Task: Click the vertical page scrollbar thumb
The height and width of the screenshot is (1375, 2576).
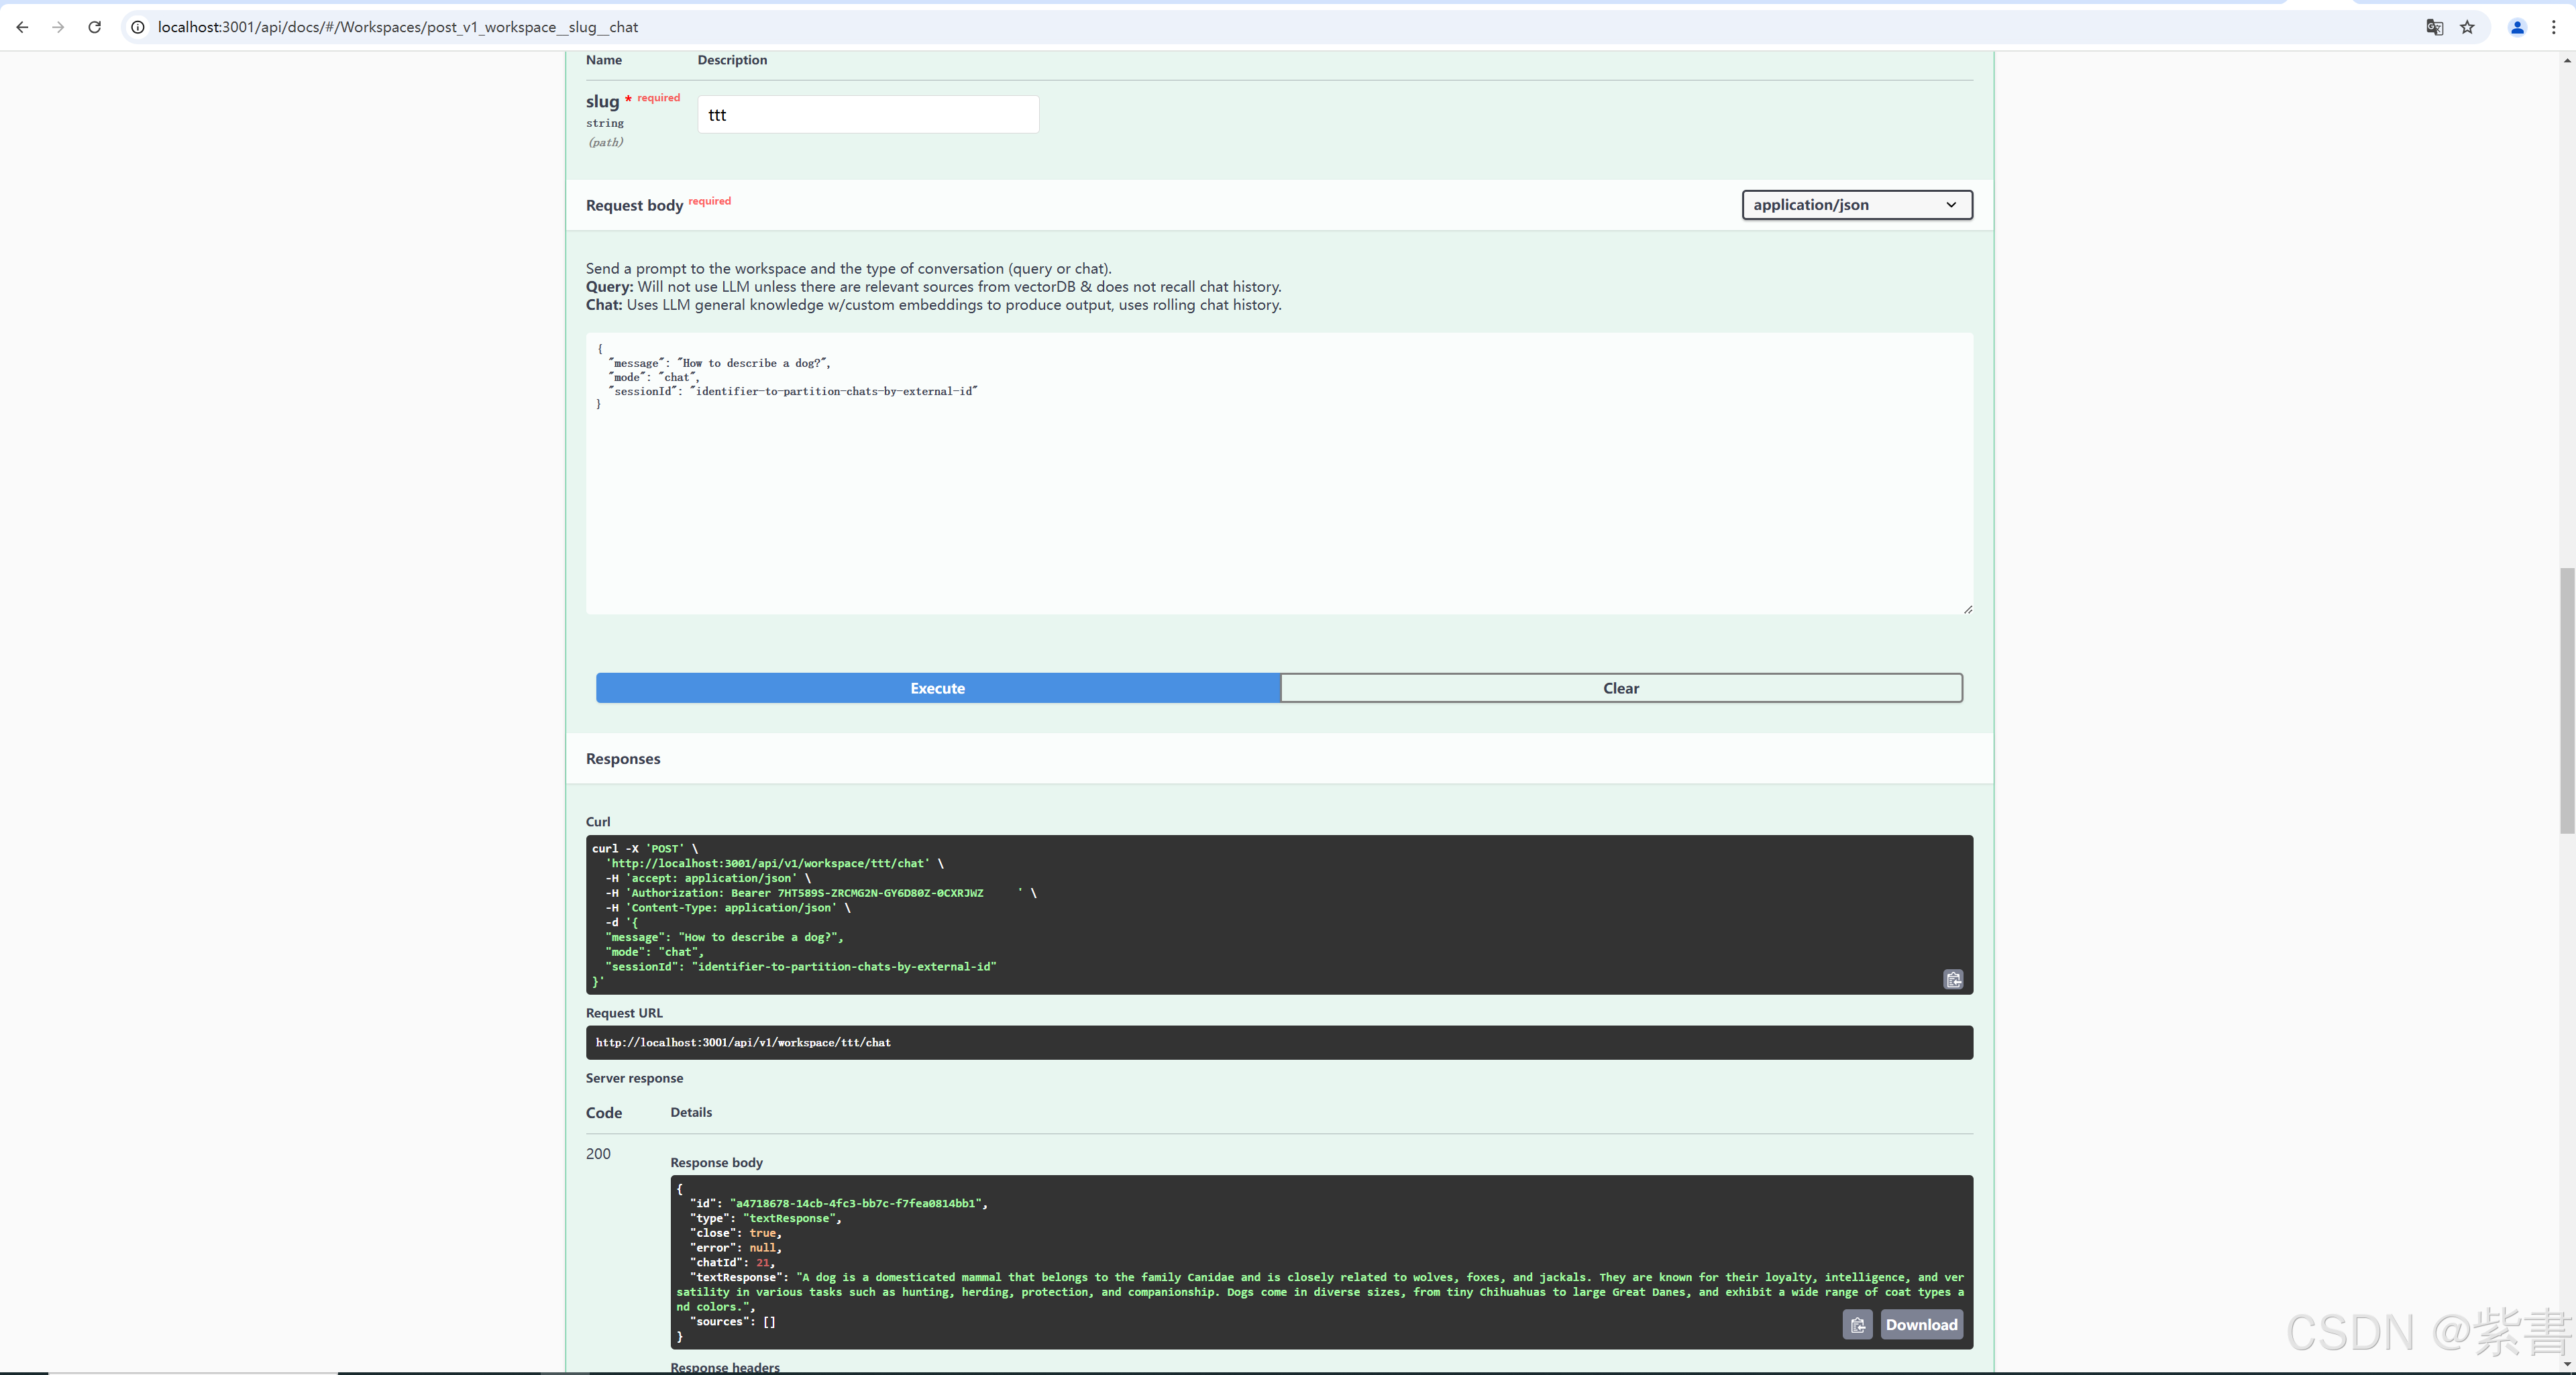Action: [x=2566, y=700]
